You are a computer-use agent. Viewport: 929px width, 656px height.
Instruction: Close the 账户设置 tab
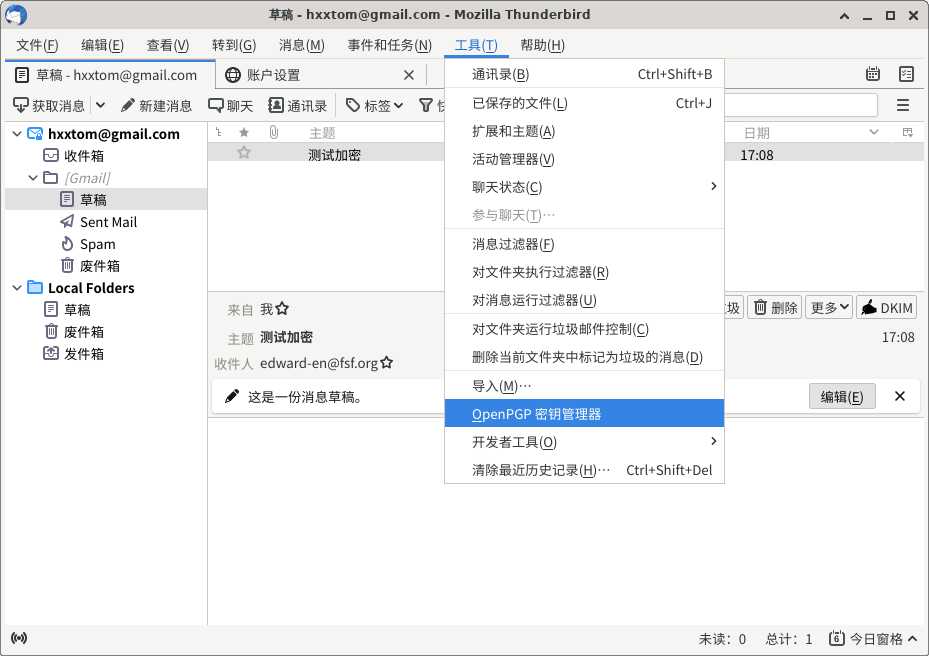coord(409,75)
